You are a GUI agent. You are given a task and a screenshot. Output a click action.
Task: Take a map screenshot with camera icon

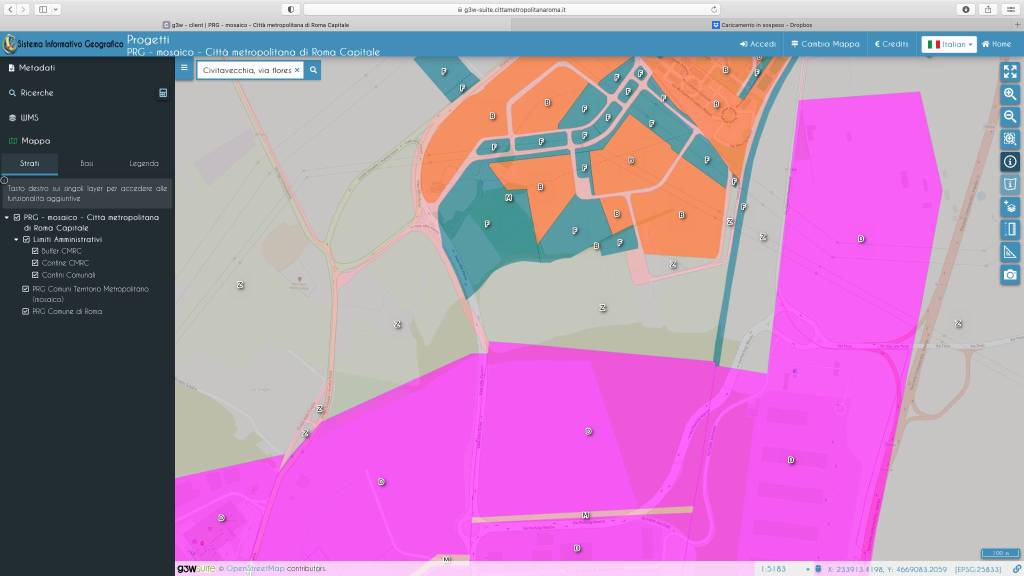1010,275
